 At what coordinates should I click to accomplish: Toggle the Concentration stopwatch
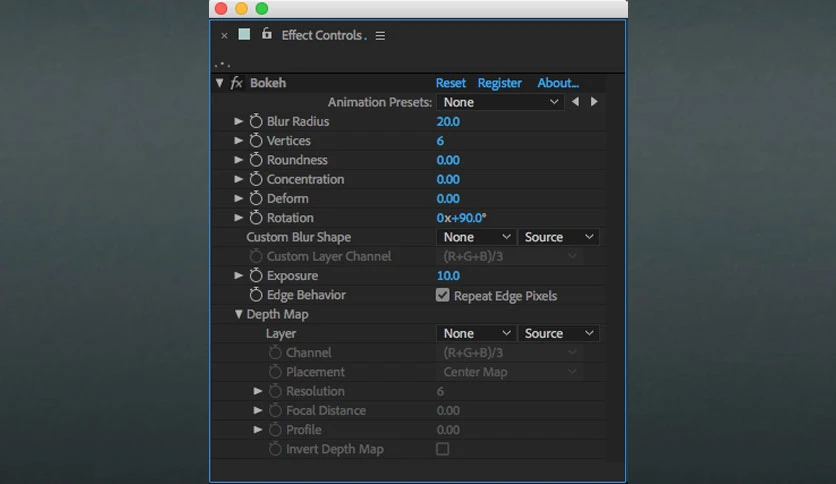pos(256,179)
